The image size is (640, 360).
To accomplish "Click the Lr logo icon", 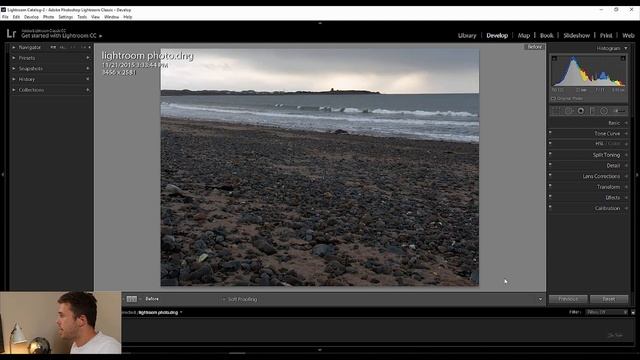I will coord(11,33).
